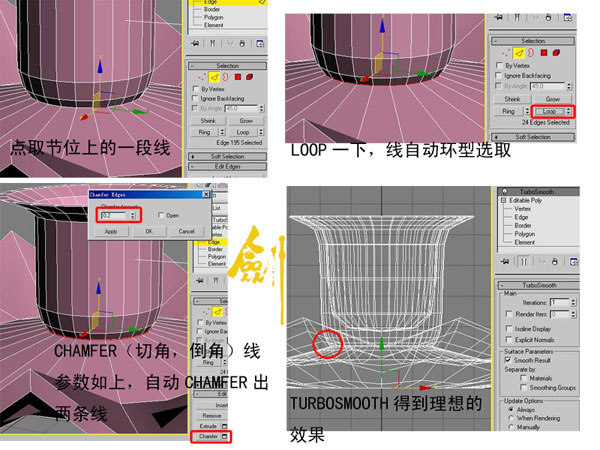Click Pin Stack icon in 24 Edges Selected panel
Image resolution: width=600 pixels, height=450 pixels.
click(498, 17)
